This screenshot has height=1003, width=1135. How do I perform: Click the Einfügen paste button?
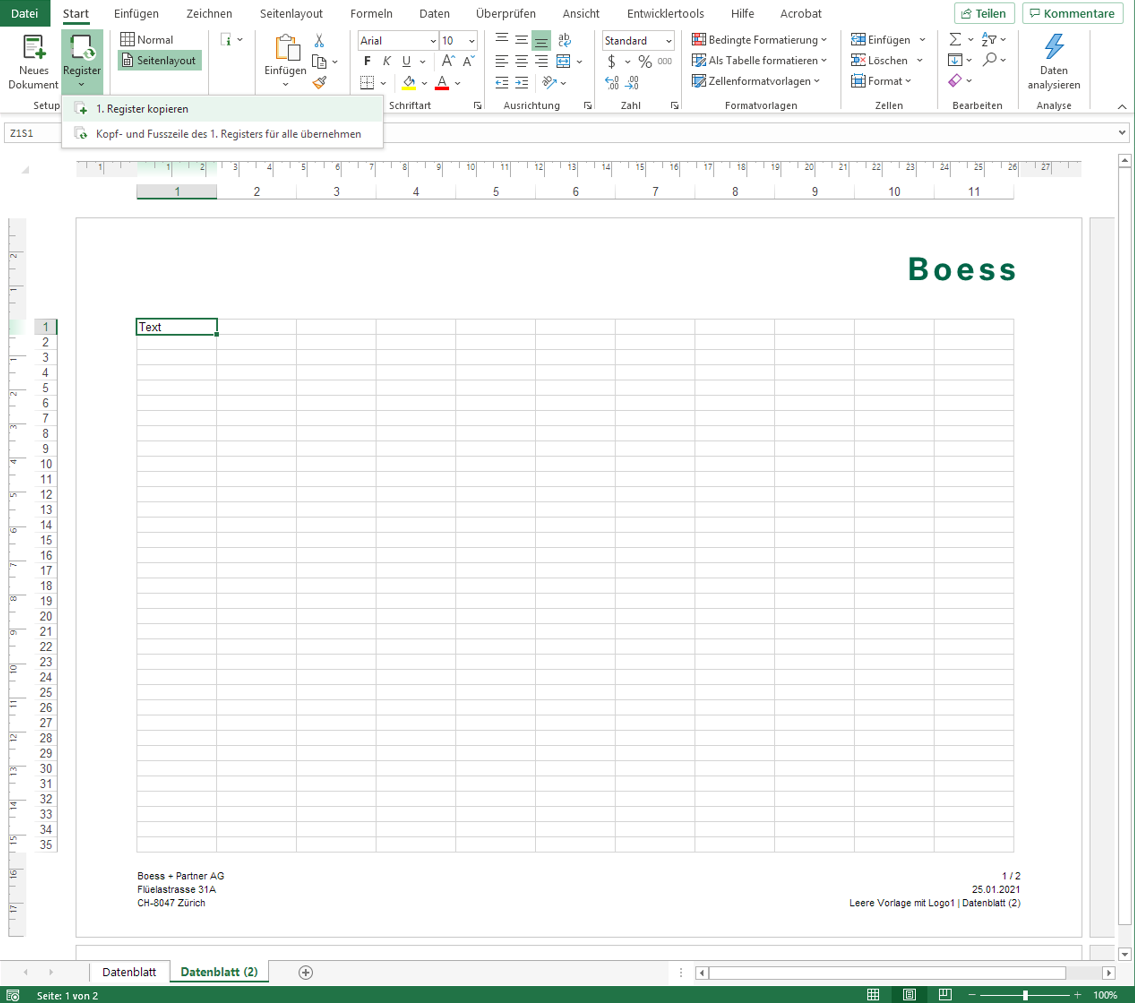click(285, 62)
